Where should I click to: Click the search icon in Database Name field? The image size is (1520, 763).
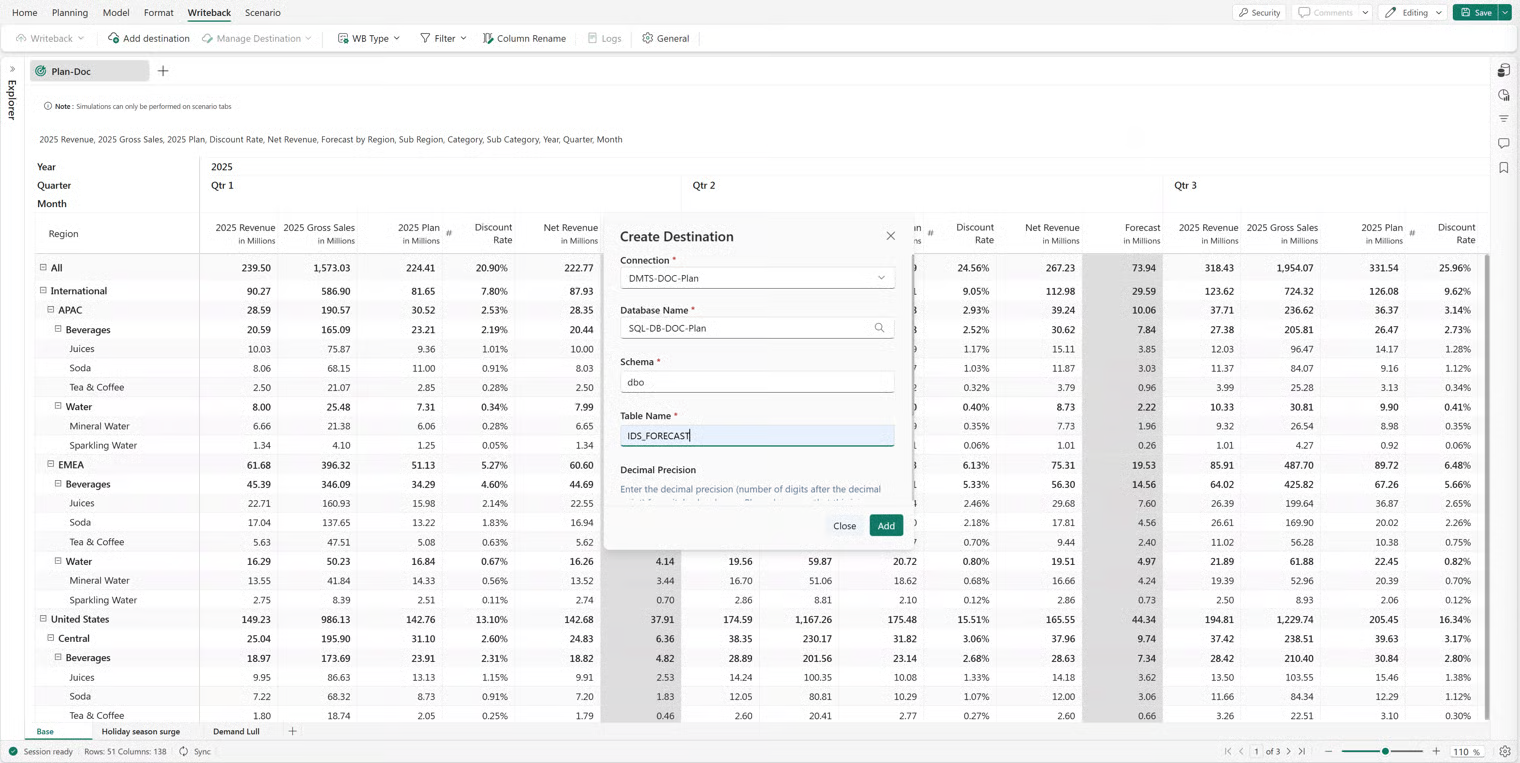point(879,328)
